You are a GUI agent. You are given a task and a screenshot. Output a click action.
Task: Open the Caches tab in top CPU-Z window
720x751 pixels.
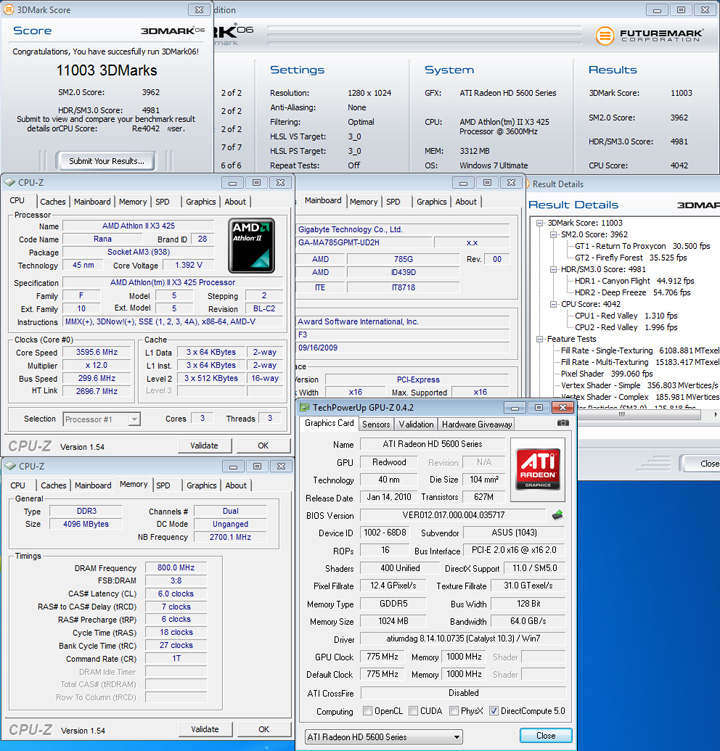(x=52, y=201)
